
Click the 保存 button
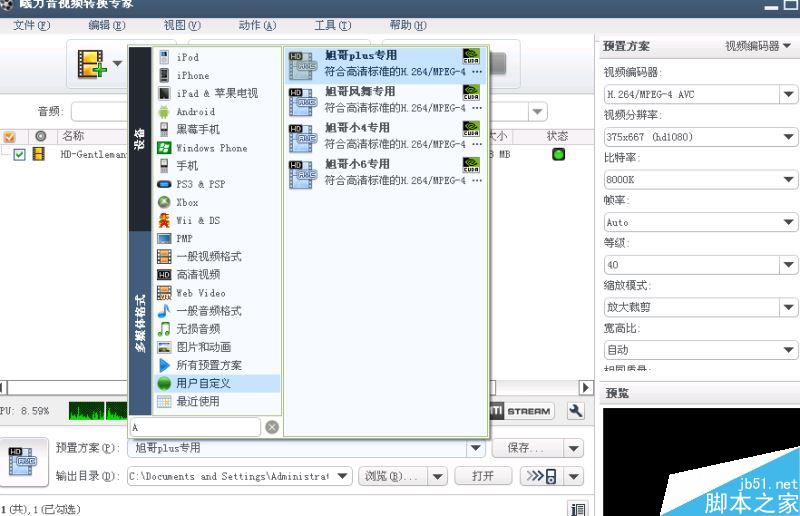(527, 448)
